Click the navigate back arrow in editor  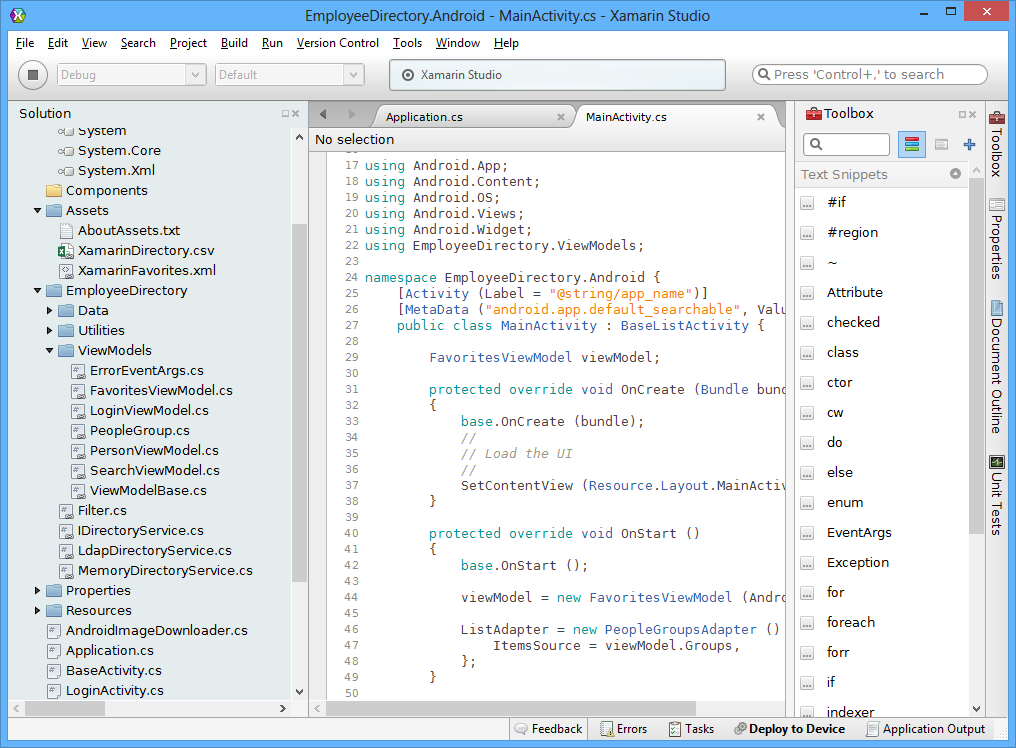coord(323,114)
